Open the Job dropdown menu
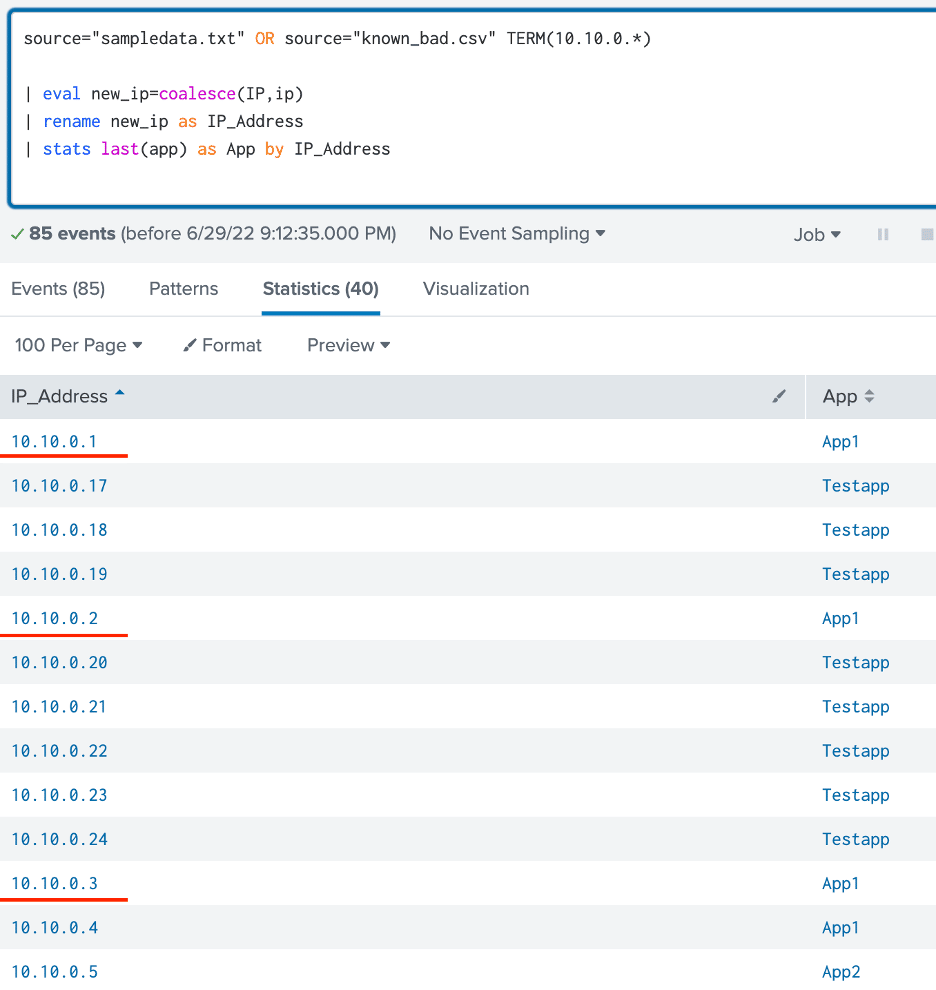936x990 pixels. (817, 234)
